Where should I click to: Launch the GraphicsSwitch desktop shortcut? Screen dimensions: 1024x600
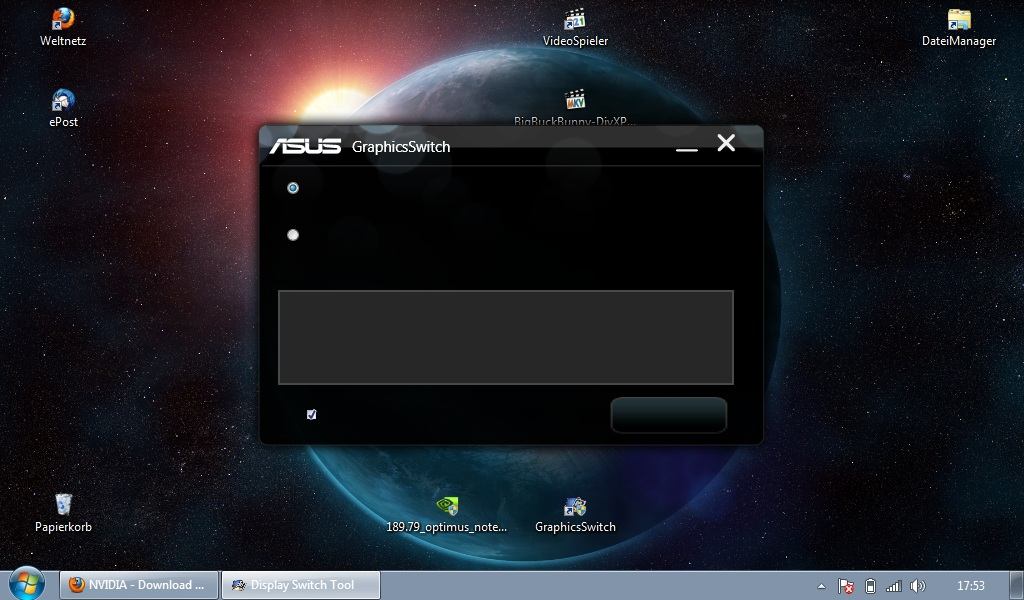coord(575,514)
